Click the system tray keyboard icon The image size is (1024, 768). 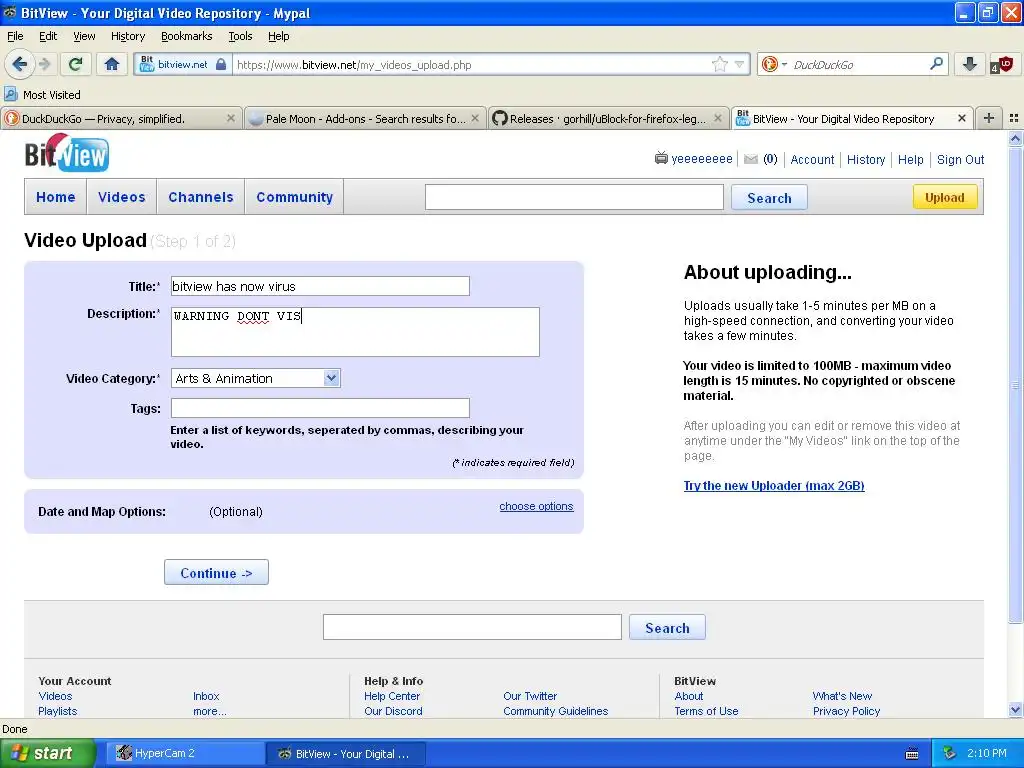912,754
